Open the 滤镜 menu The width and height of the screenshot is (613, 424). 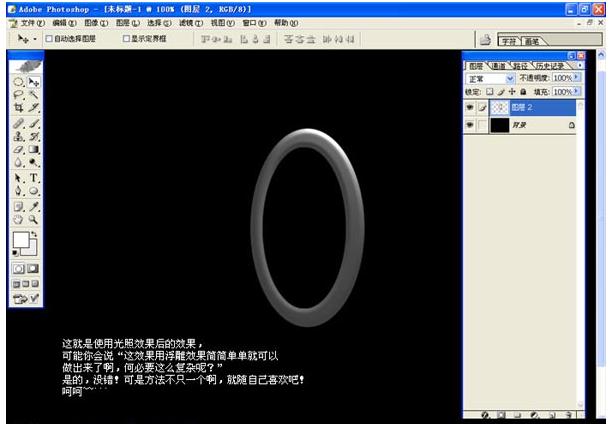(x=191, y=23)
